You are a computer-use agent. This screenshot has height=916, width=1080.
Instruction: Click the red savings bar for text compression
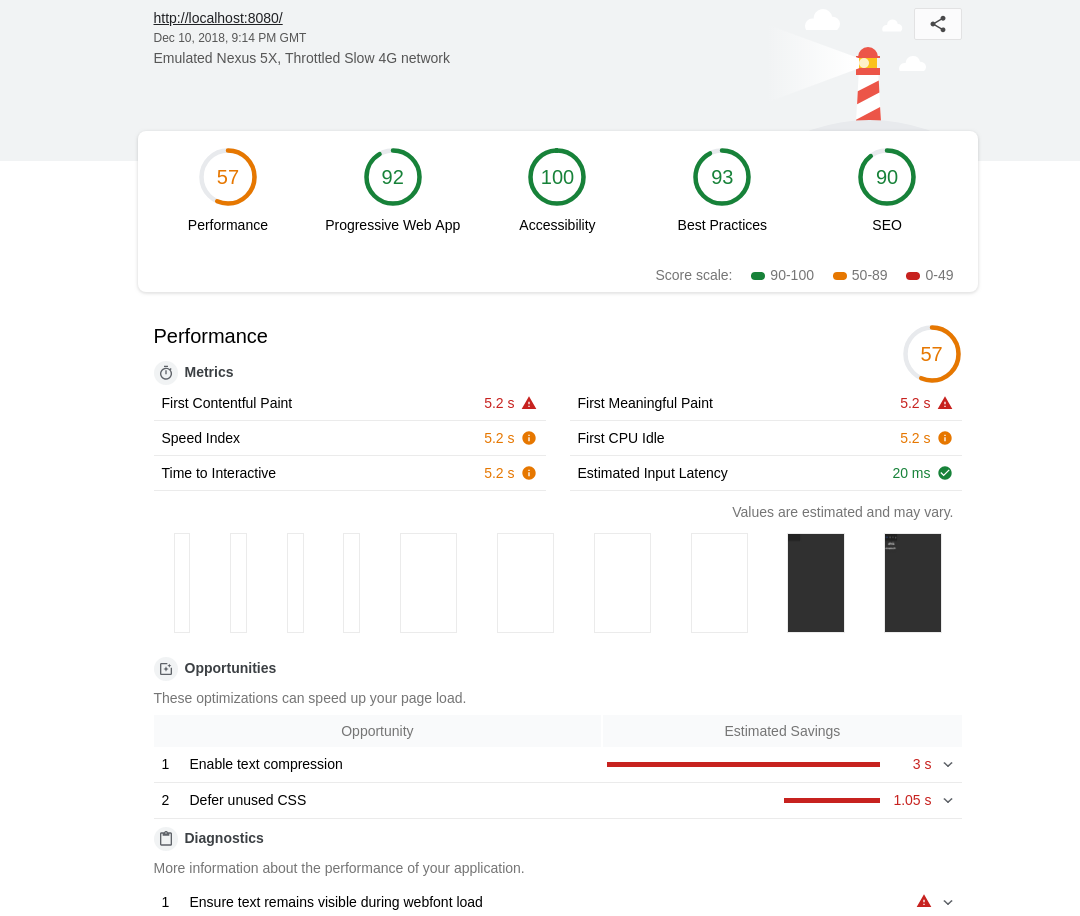743,765
